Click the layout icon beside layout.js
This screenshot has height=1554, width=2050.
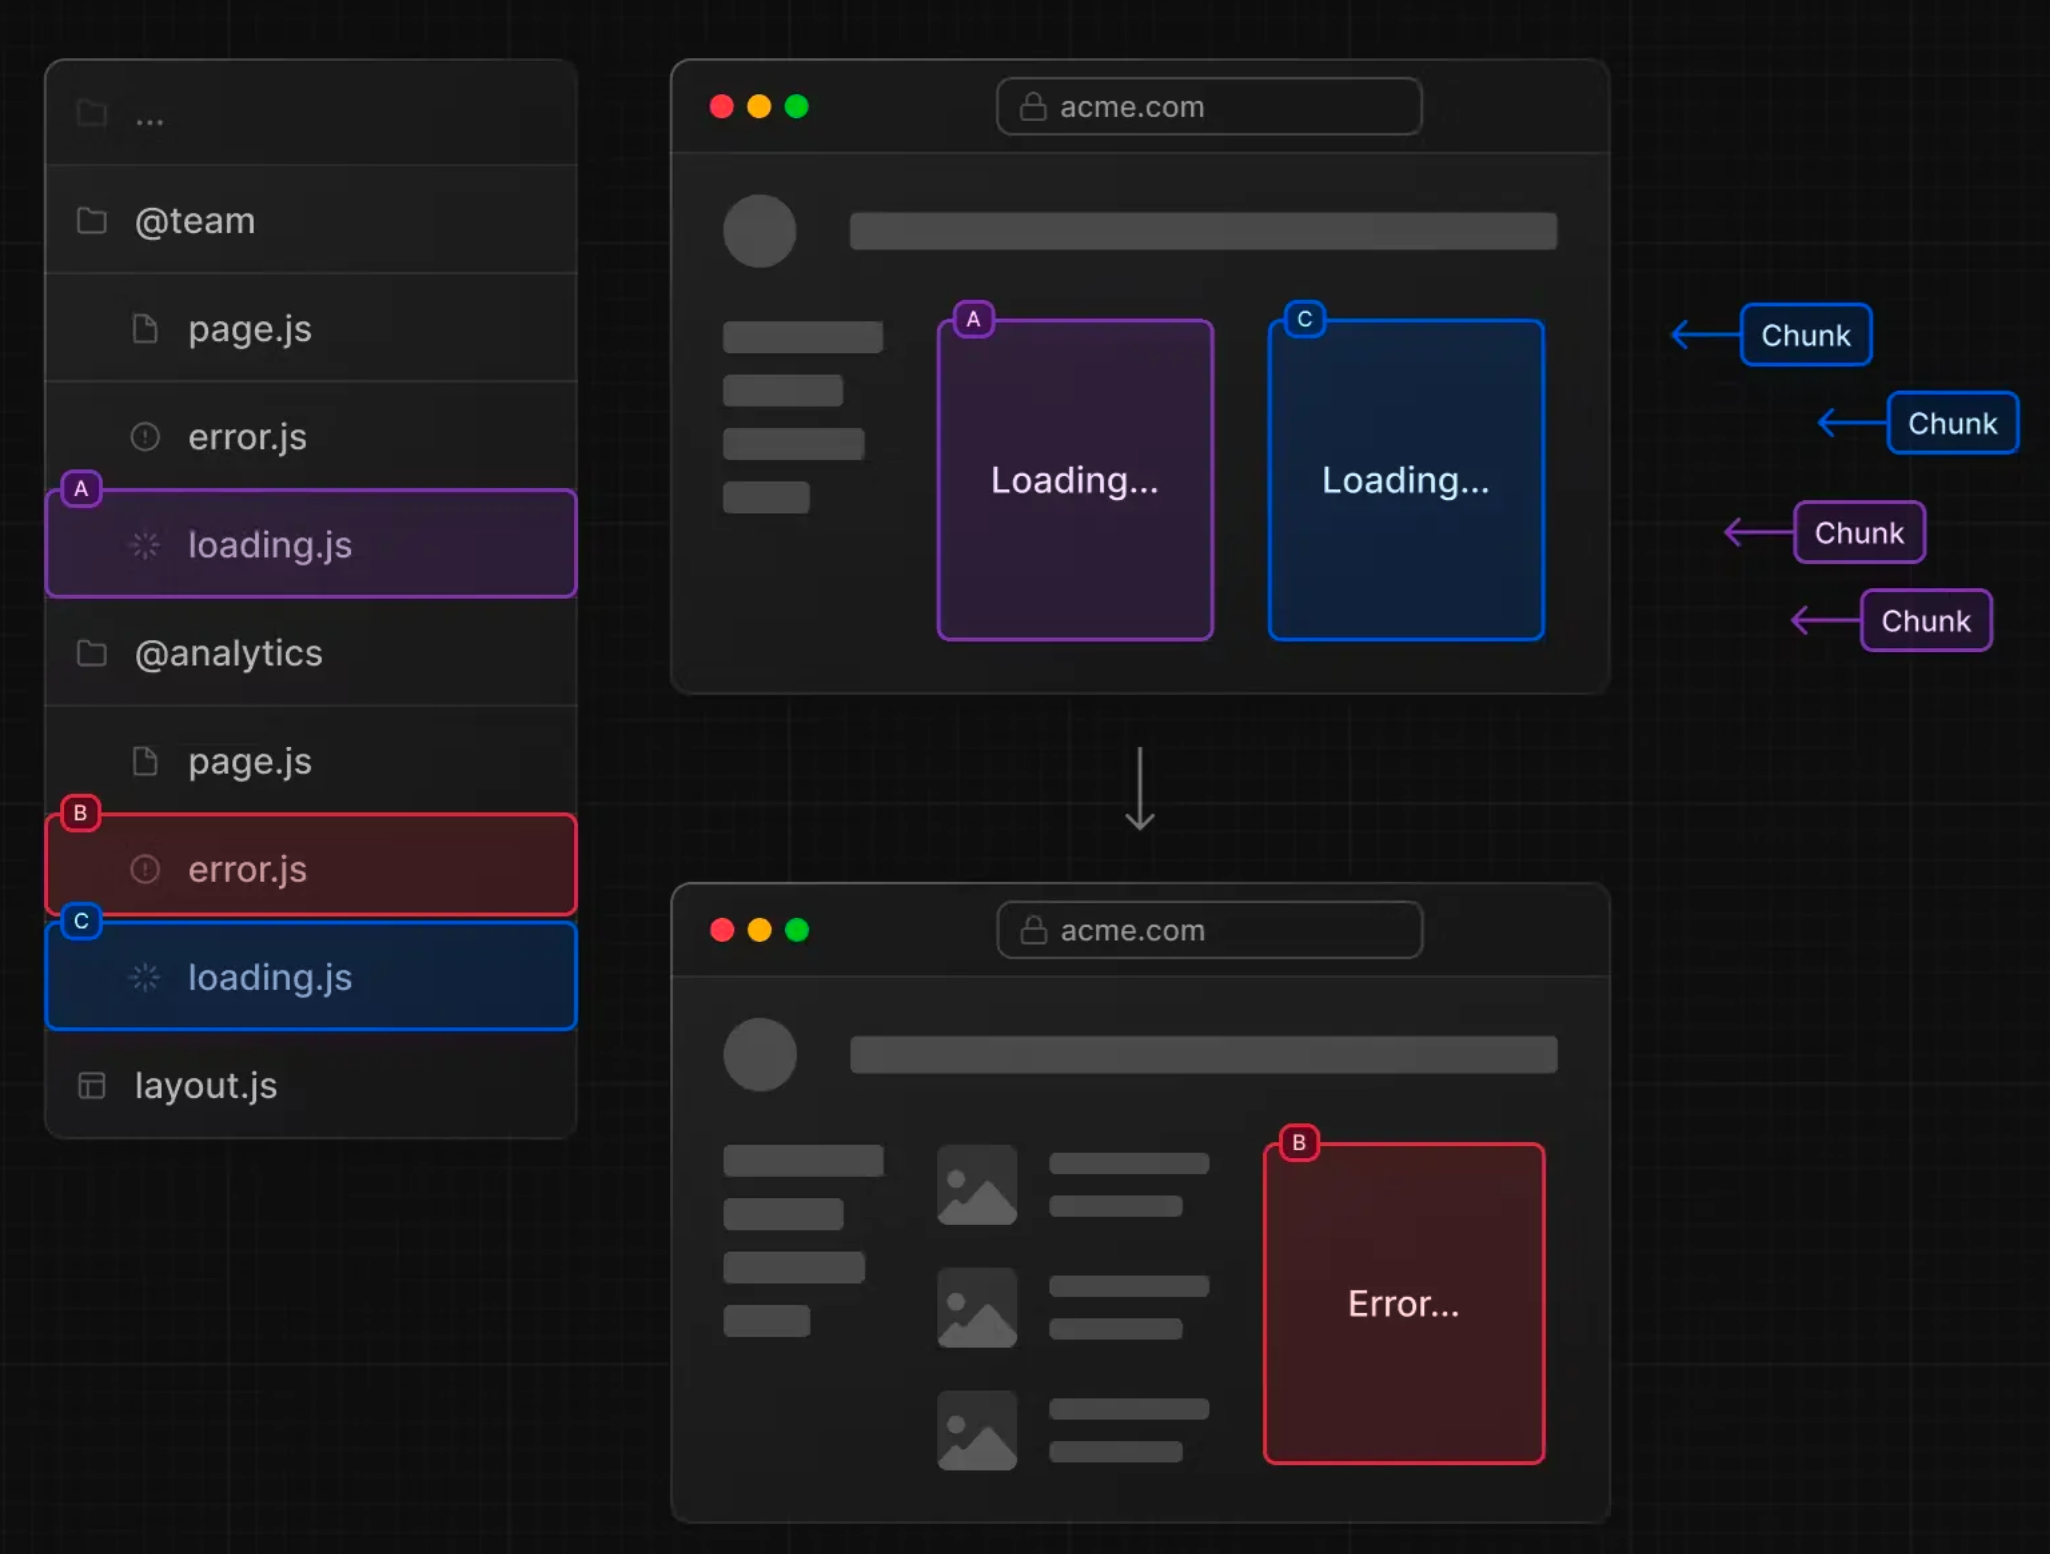coord(92,1085)
